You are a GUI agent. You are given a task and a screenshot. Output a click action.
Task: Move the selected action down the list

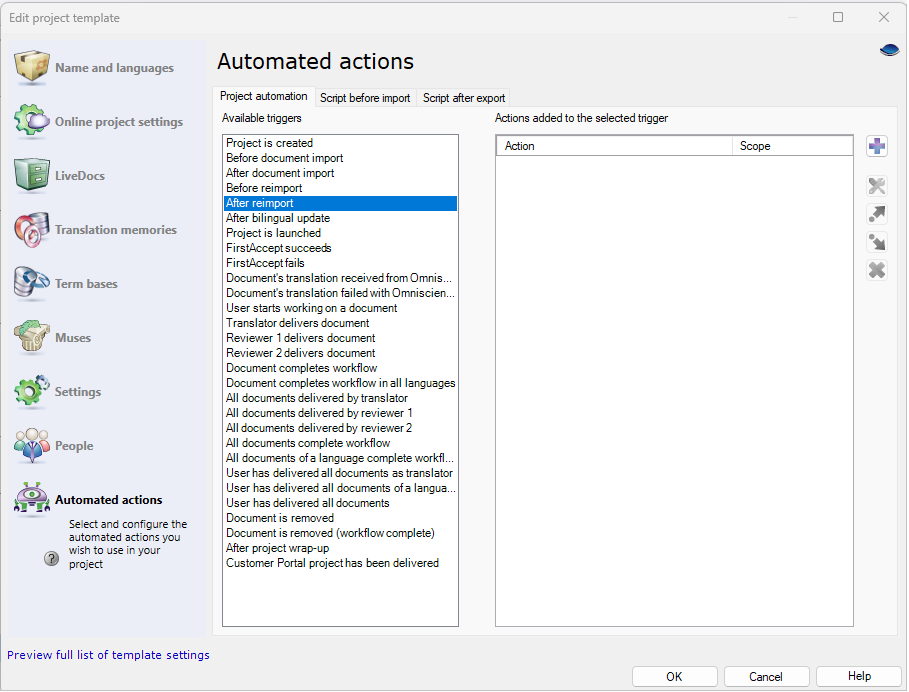tap(877, 241)
